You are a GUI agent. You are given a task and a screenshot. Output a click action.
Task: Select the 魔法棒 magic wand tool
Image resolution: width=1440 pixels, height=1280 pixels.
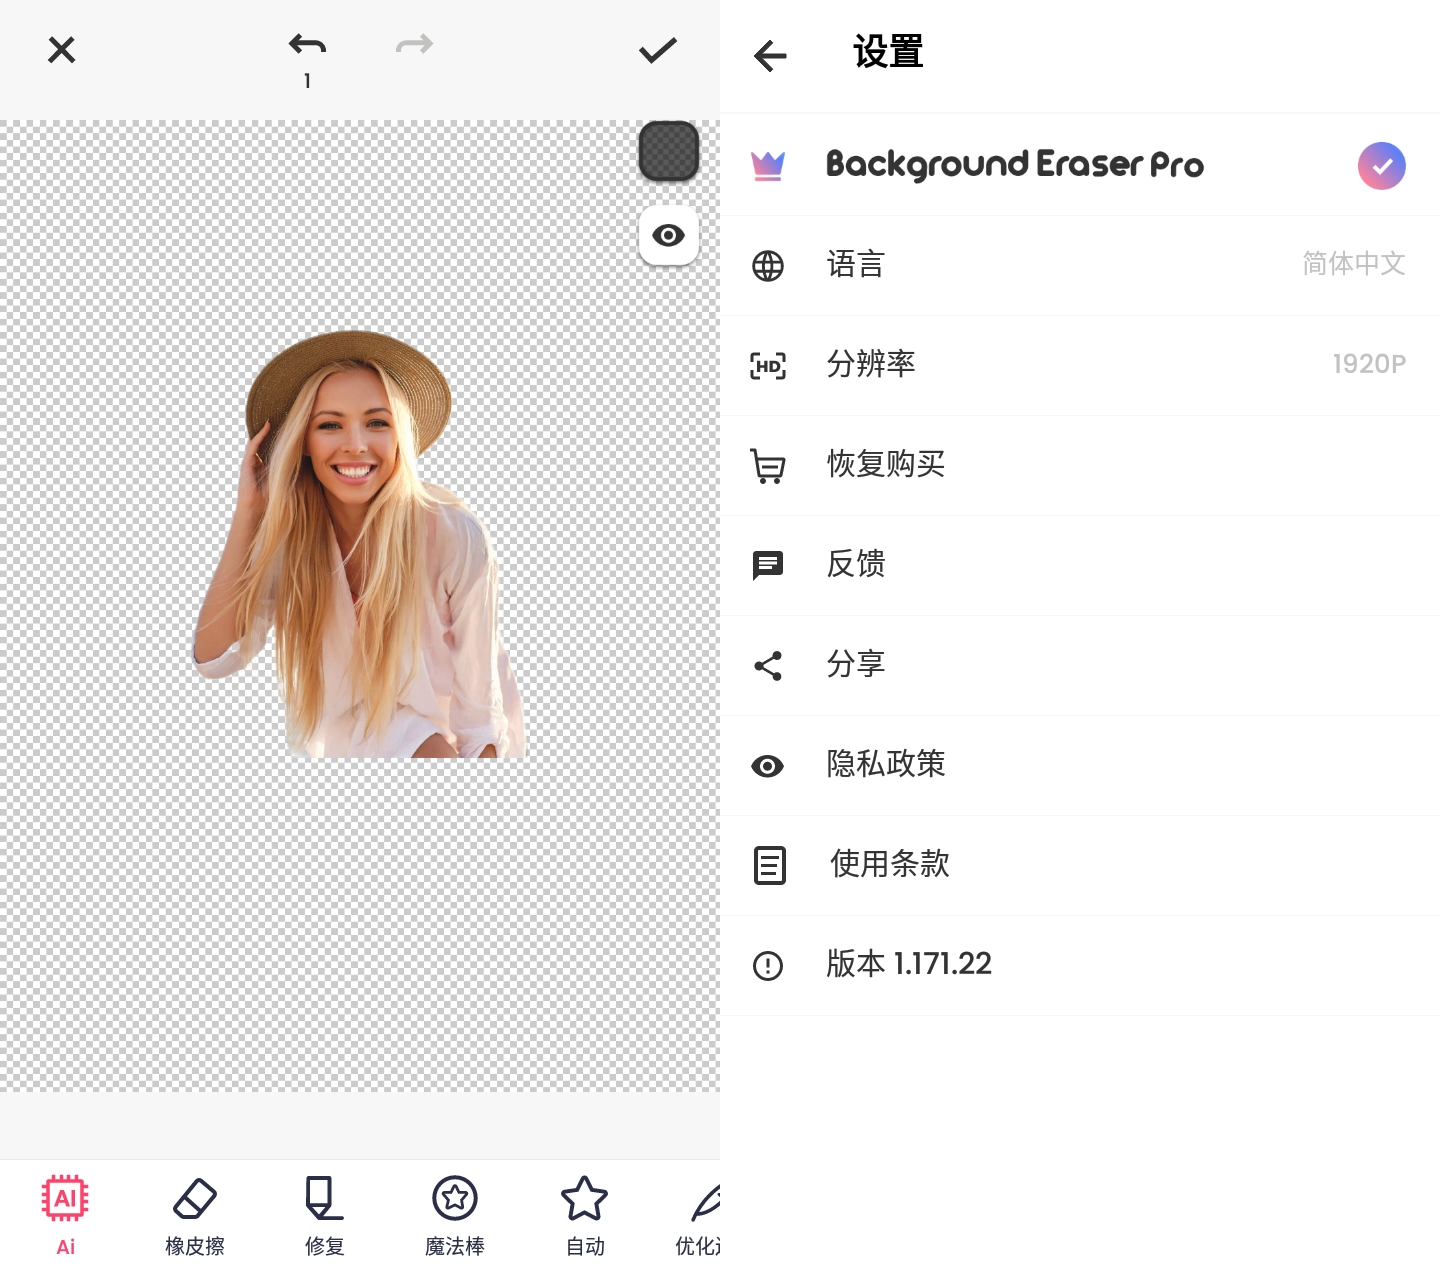click(x=455, y=1216)
